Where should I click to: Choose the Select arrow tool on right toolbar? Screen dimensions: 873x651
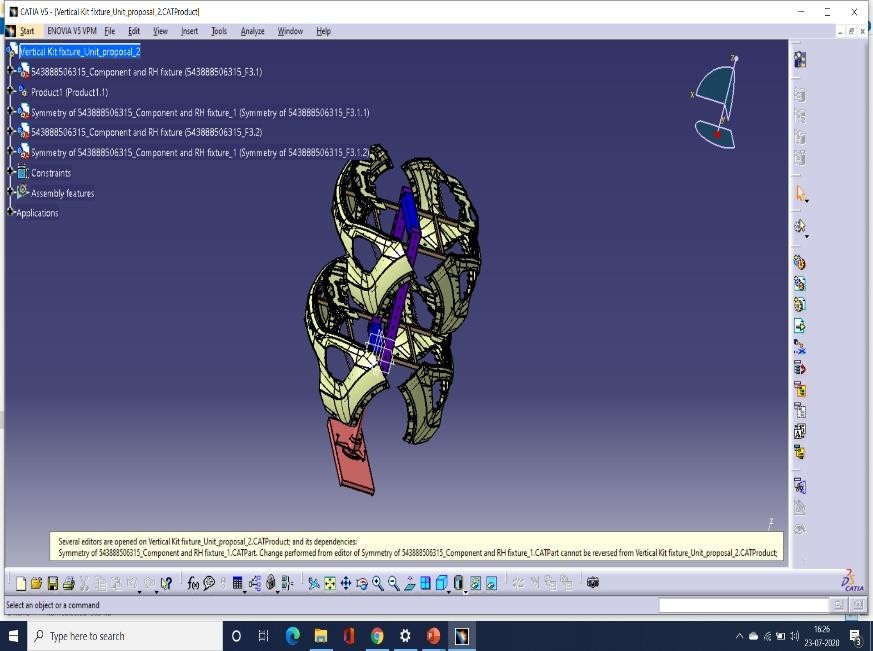[x=800, y=194]
